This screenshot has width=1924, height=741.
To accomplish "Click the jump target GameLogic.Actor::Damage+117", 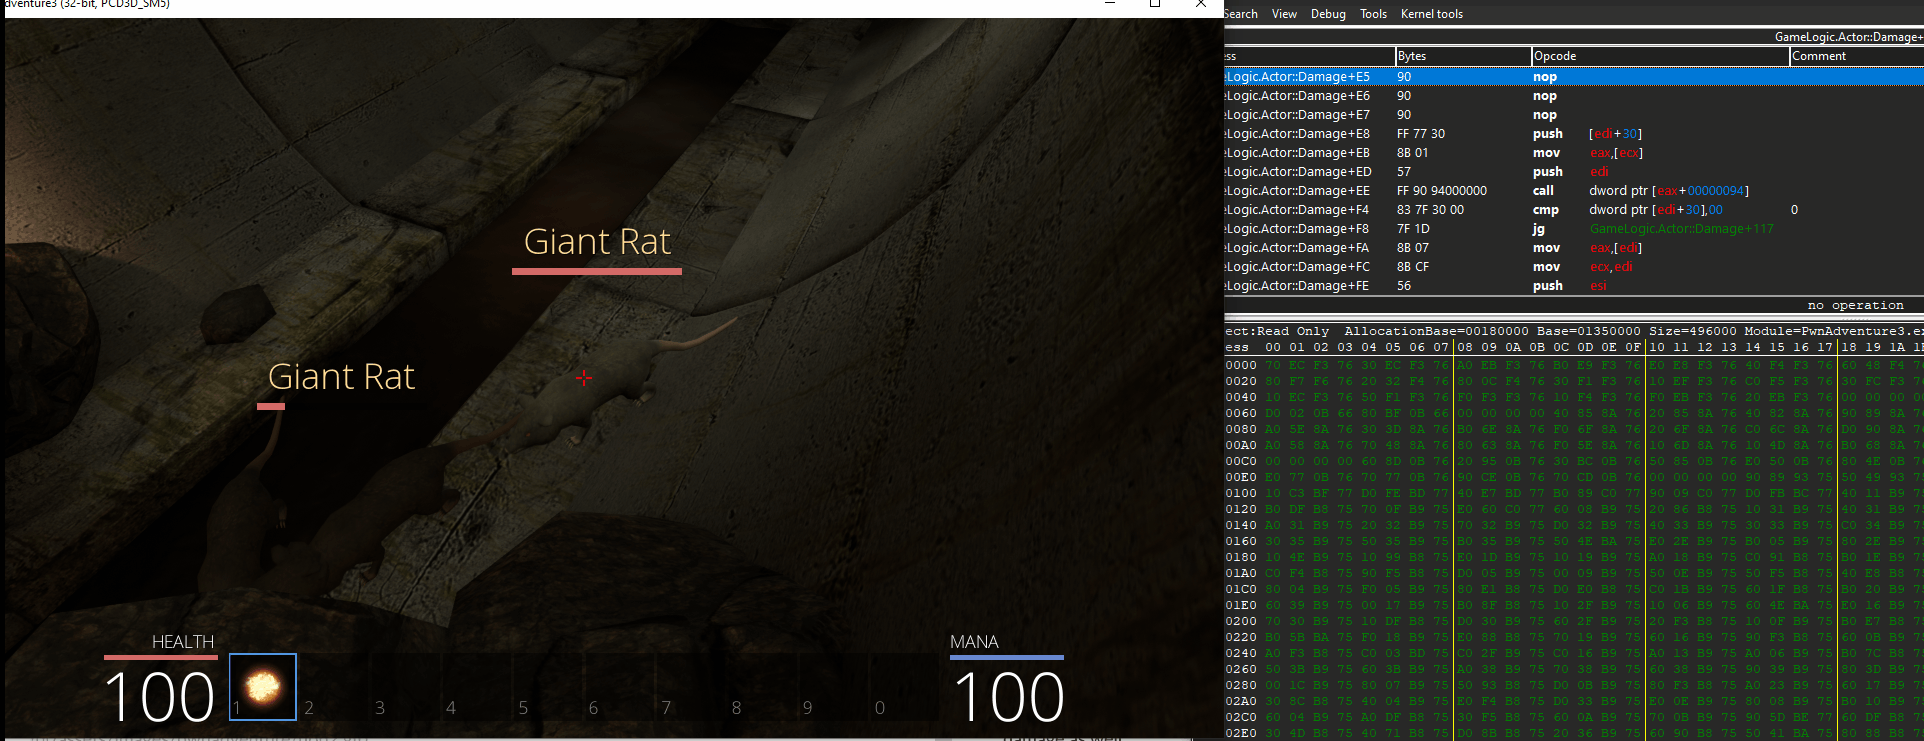I will coord(1681,229).
